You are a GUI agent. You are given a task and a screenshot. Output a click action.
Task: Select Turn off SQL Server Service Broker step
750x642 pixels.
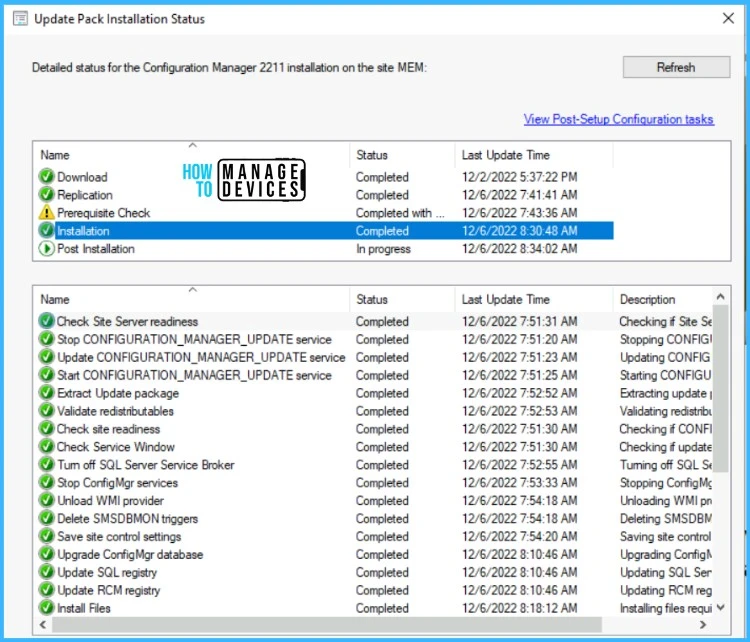(375, 465)
